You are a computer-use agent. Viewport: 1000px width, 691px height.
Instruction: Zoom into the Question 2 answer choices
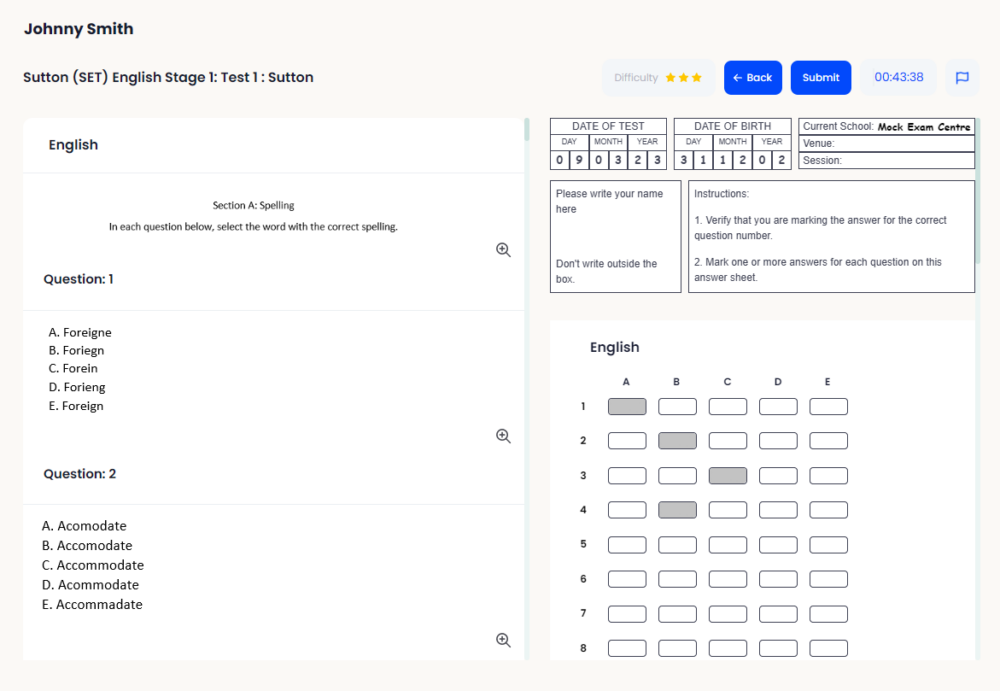tap(503, 639)
